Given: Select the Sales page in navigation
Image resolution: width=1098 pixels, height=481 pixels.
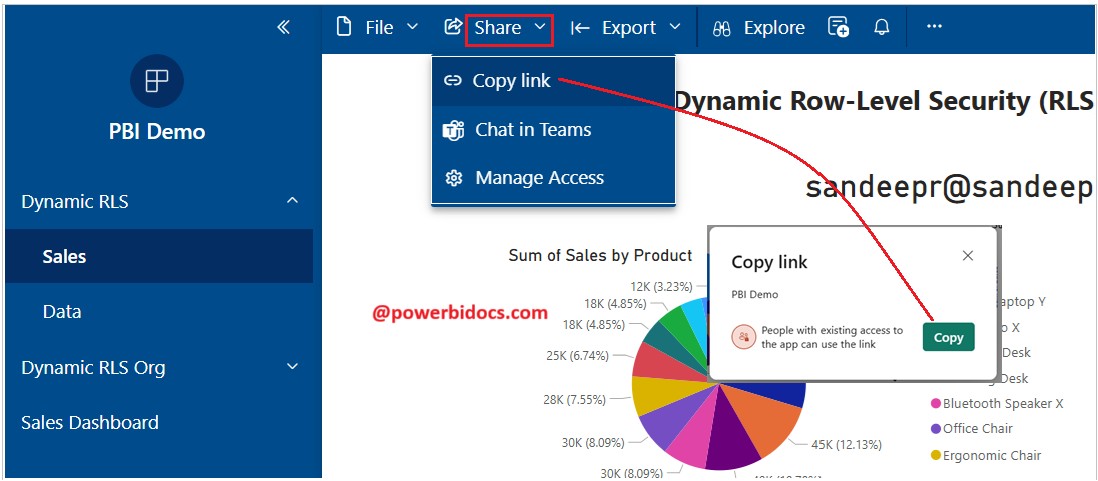Looking at the screenshot, I should (x=159, y=256).
